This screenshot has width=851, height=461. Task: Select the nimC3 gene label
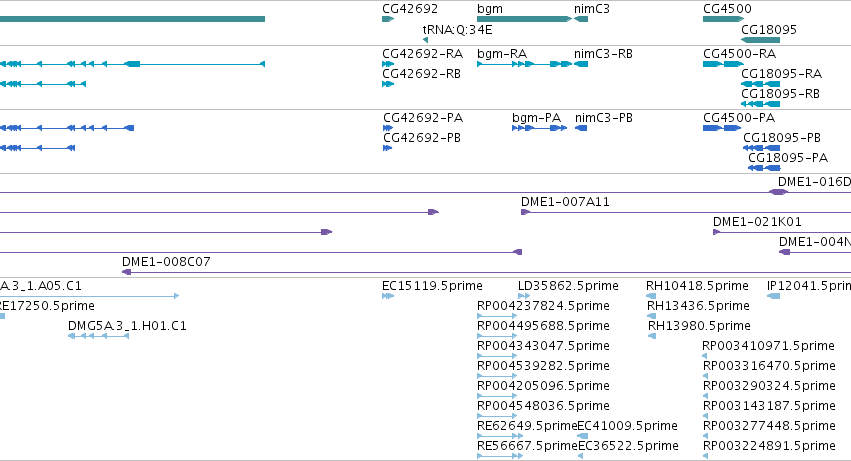click(x=592, y=9)
